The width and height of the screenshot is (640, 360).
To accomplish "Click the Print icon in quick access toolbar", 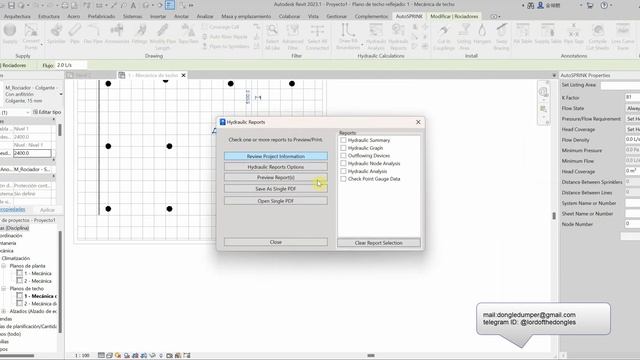I will (x=65, y=5).
